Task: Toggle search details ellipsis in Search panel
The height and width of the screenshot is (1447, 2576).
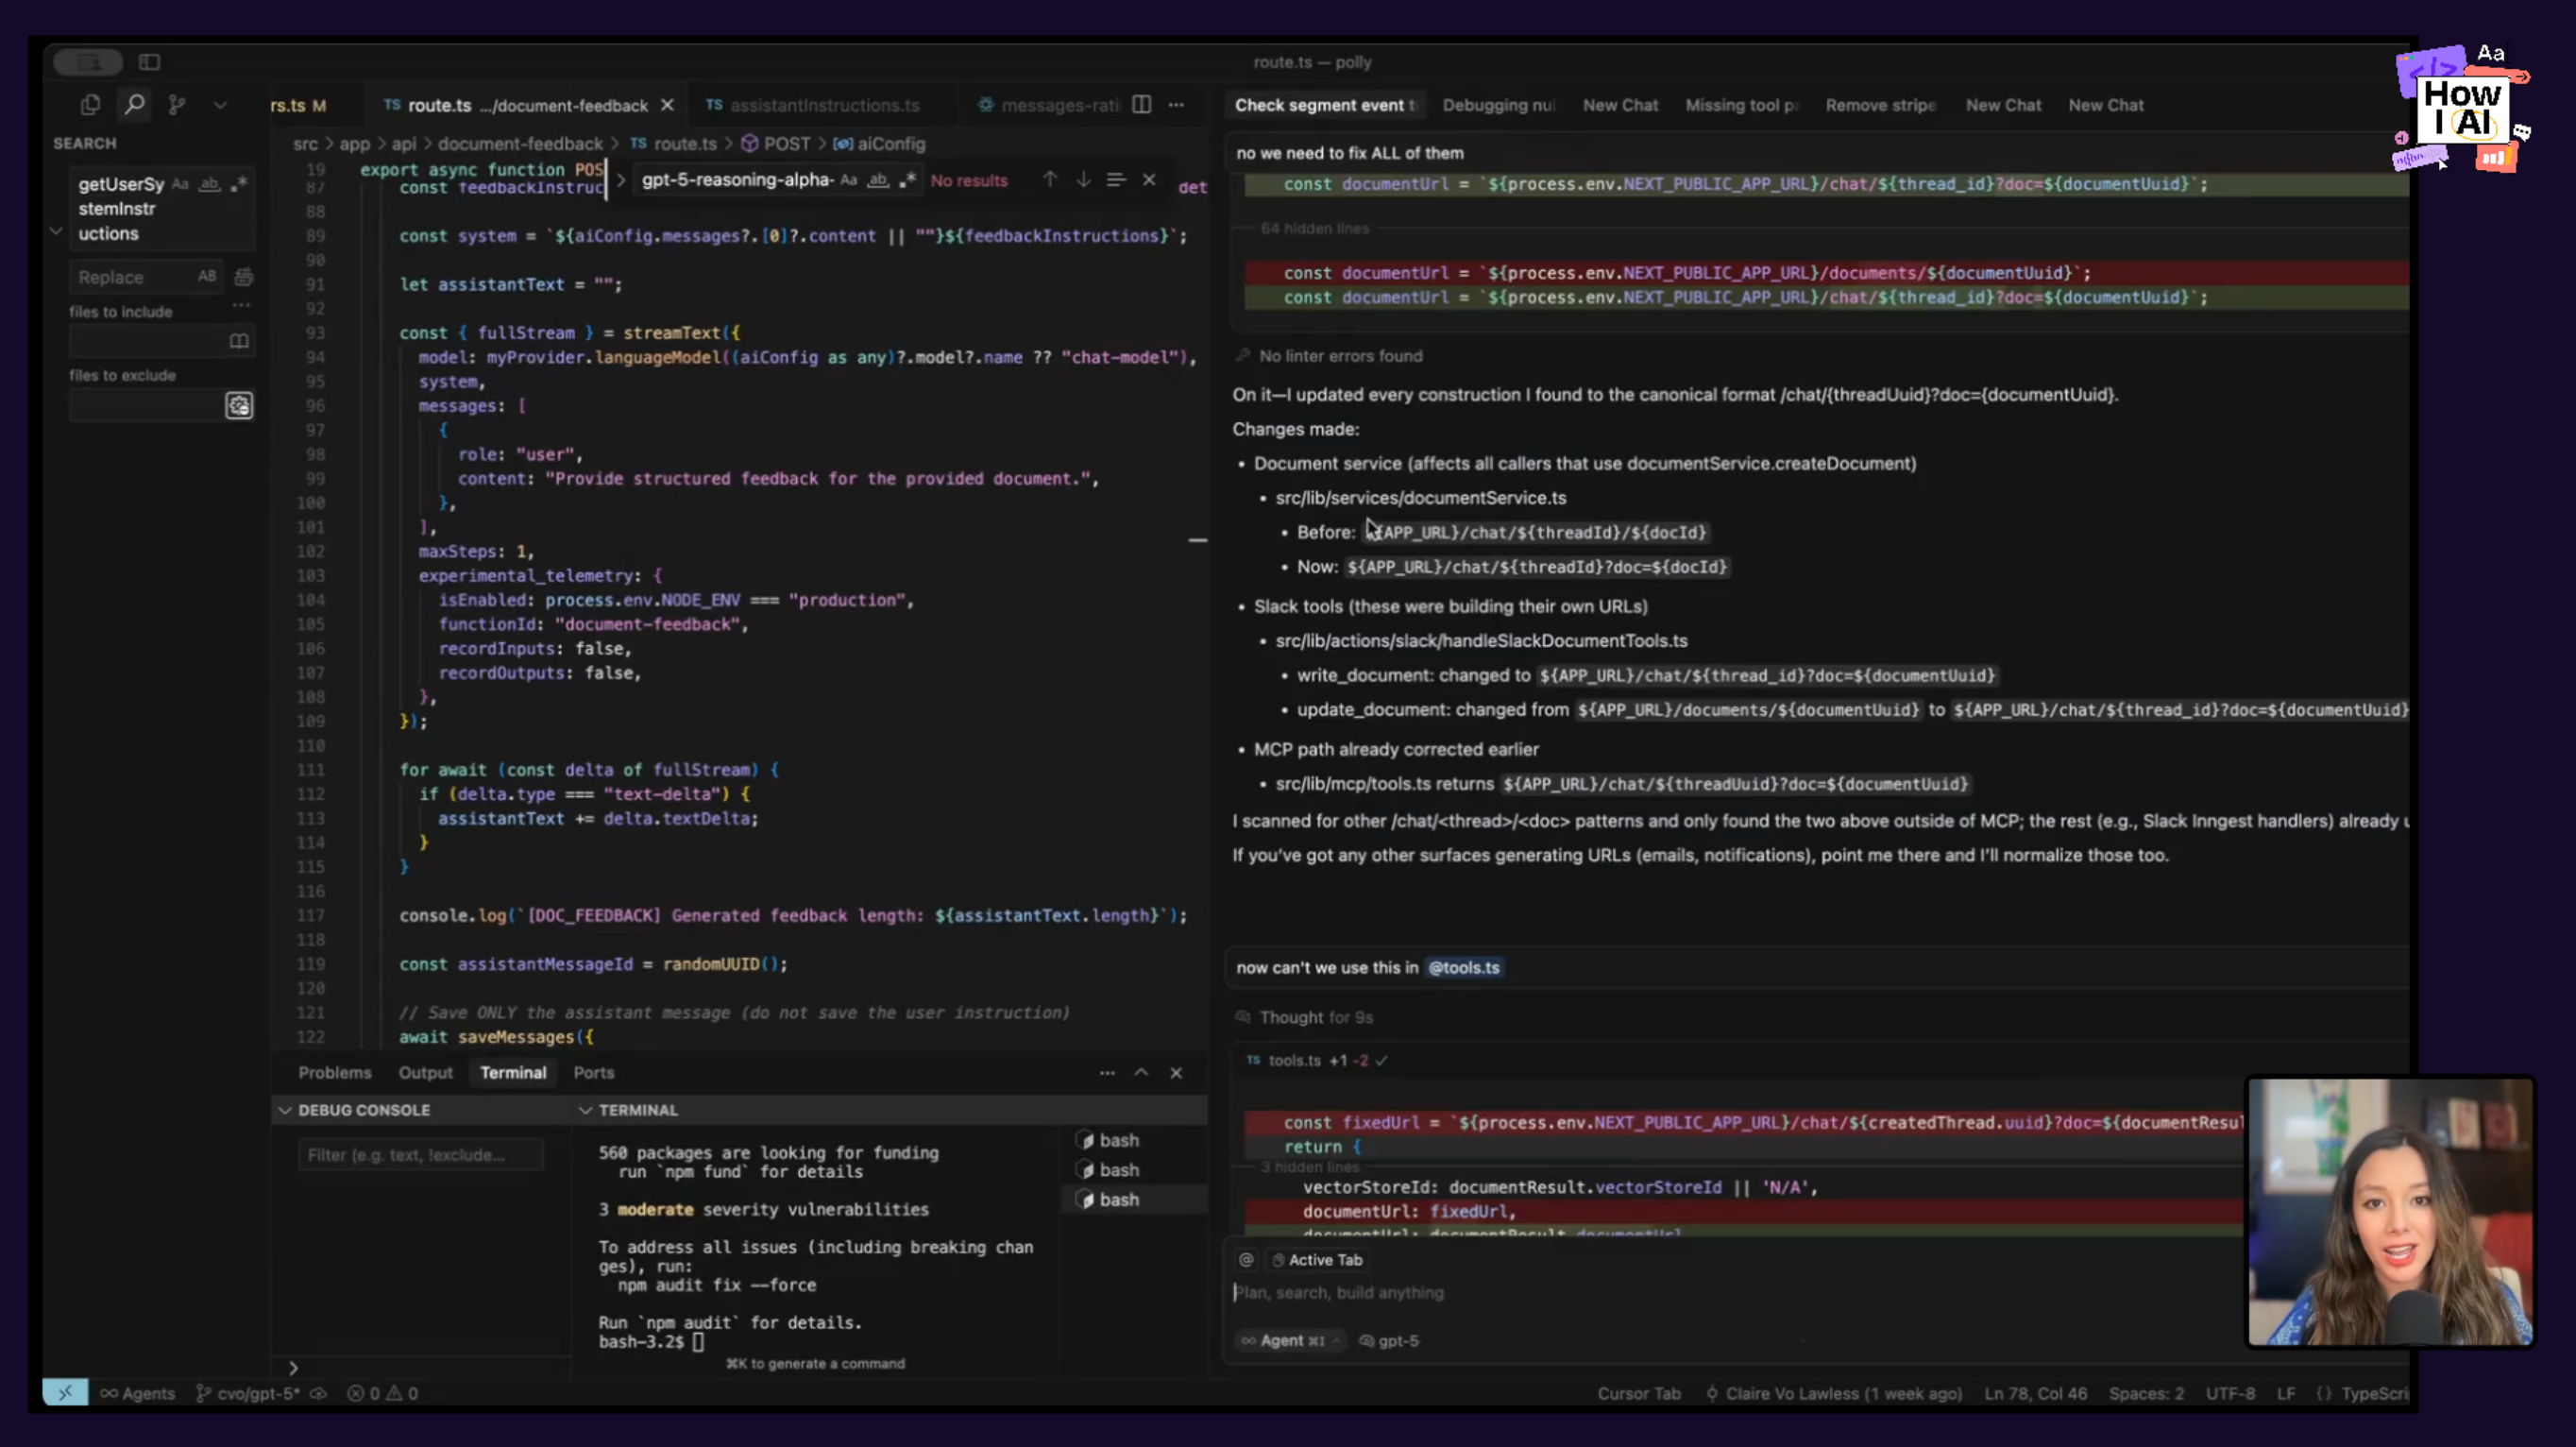Action: (x=241, y=305)
